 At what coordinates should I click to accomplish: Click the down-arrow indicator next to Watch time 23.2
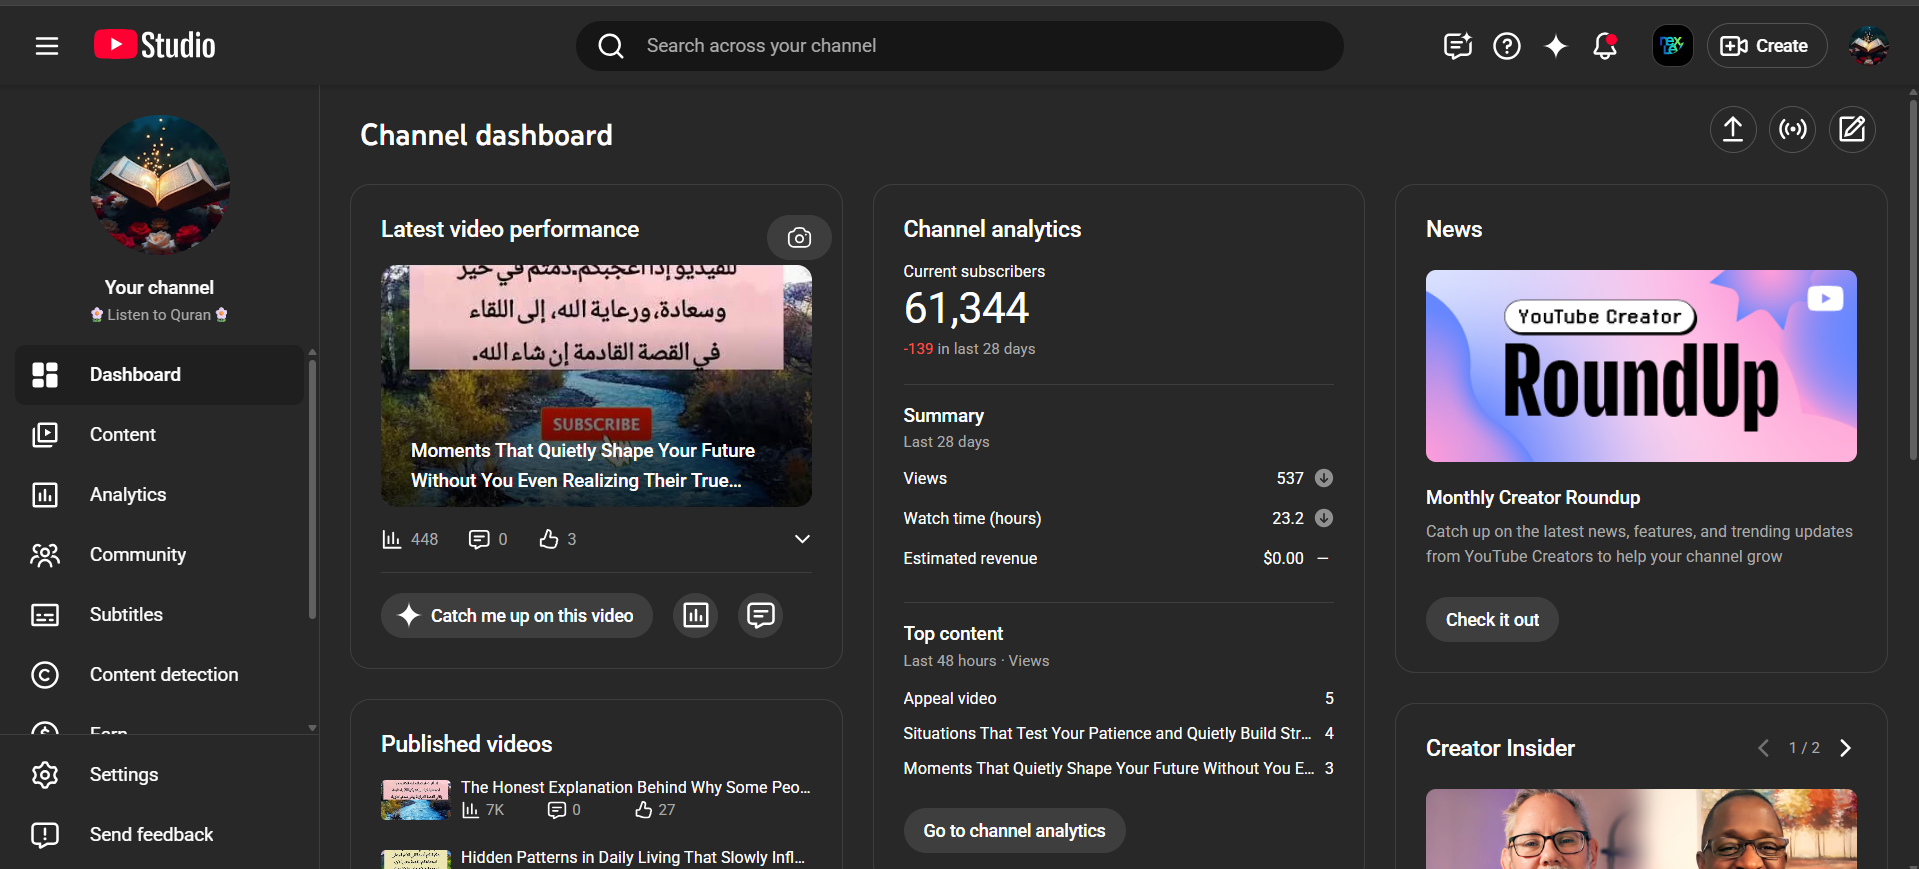point(1324,518)
